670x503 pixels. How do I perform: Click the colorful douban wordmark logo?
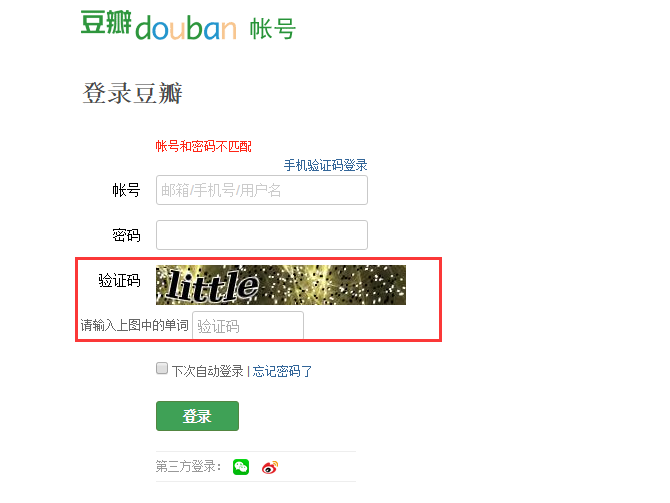186,28
